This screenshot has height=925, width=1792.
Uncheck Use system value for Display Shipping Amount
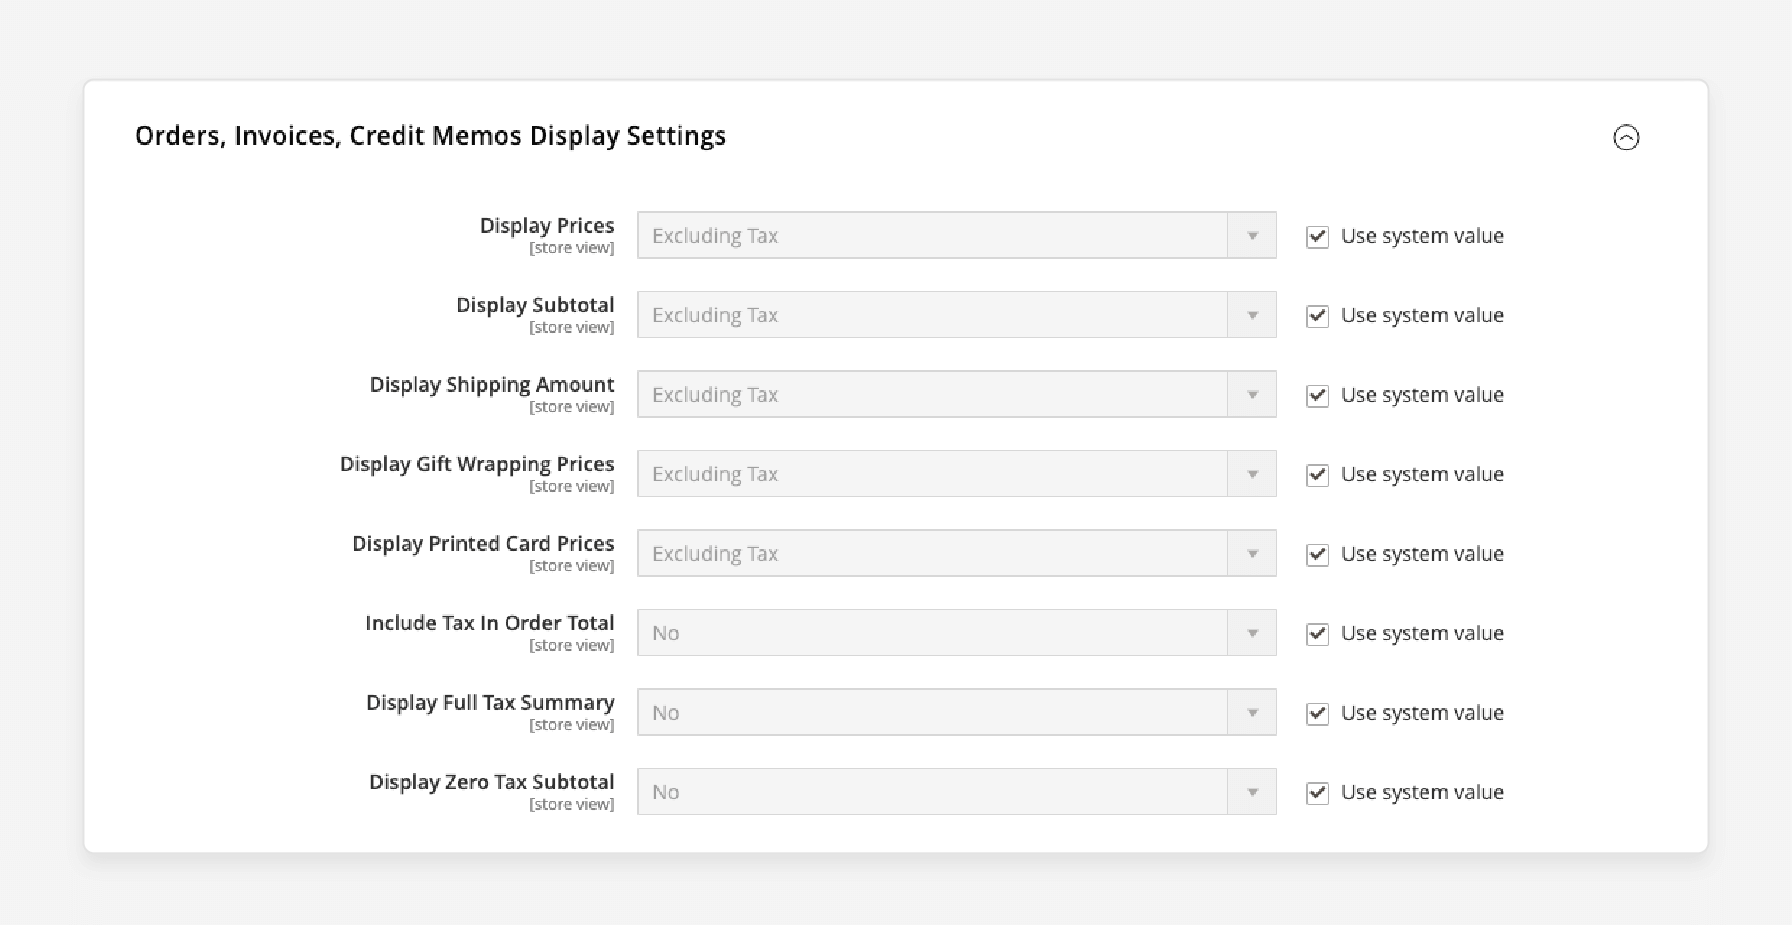coord(1317,395)
